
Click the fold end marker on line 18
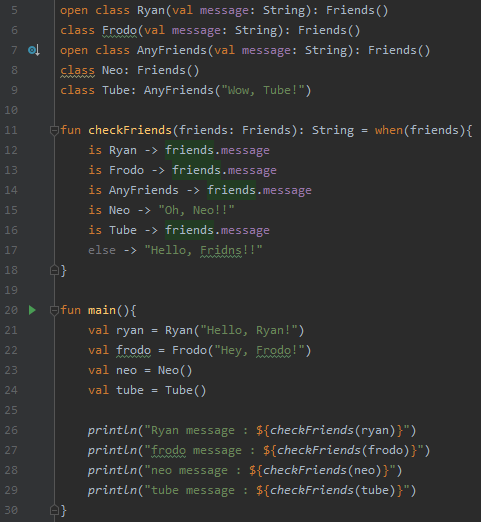[54, 270]
